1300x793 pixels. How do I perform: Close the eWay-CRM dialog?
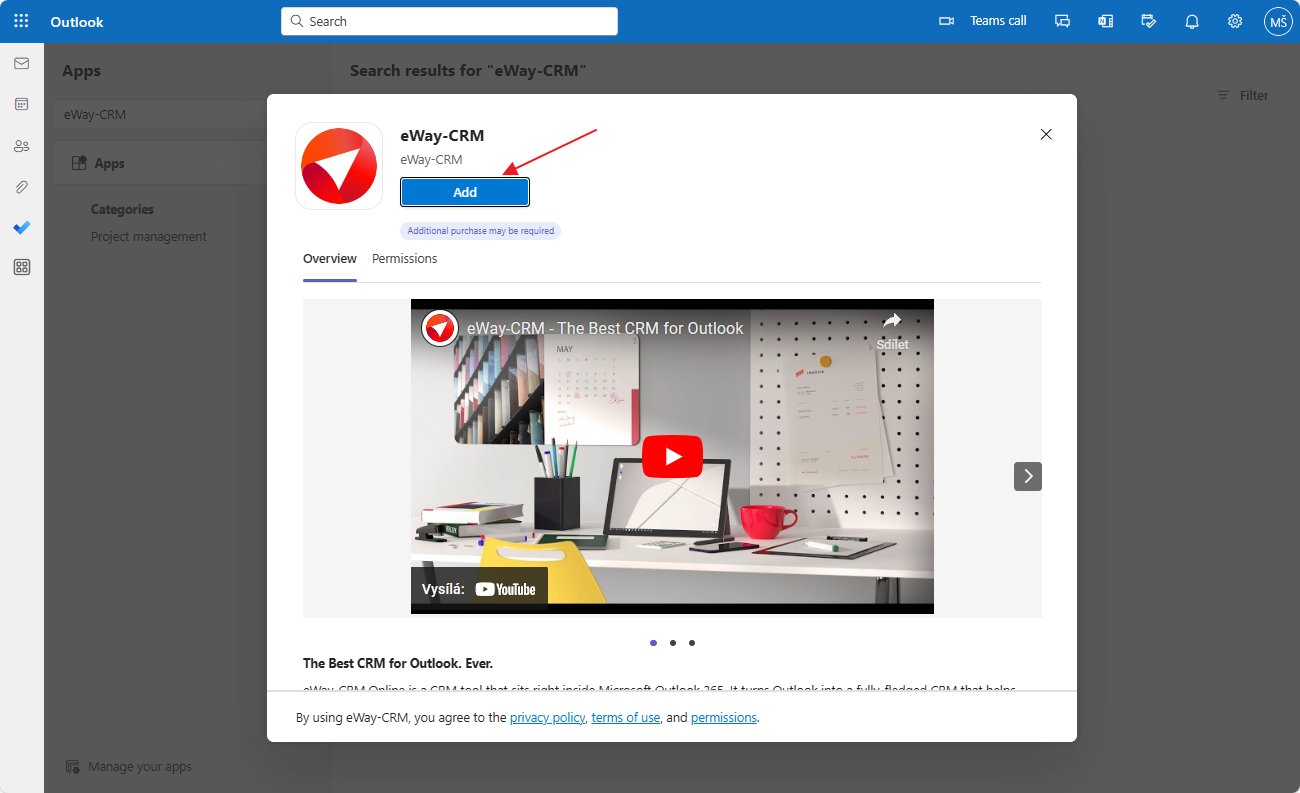(1046, 134)
